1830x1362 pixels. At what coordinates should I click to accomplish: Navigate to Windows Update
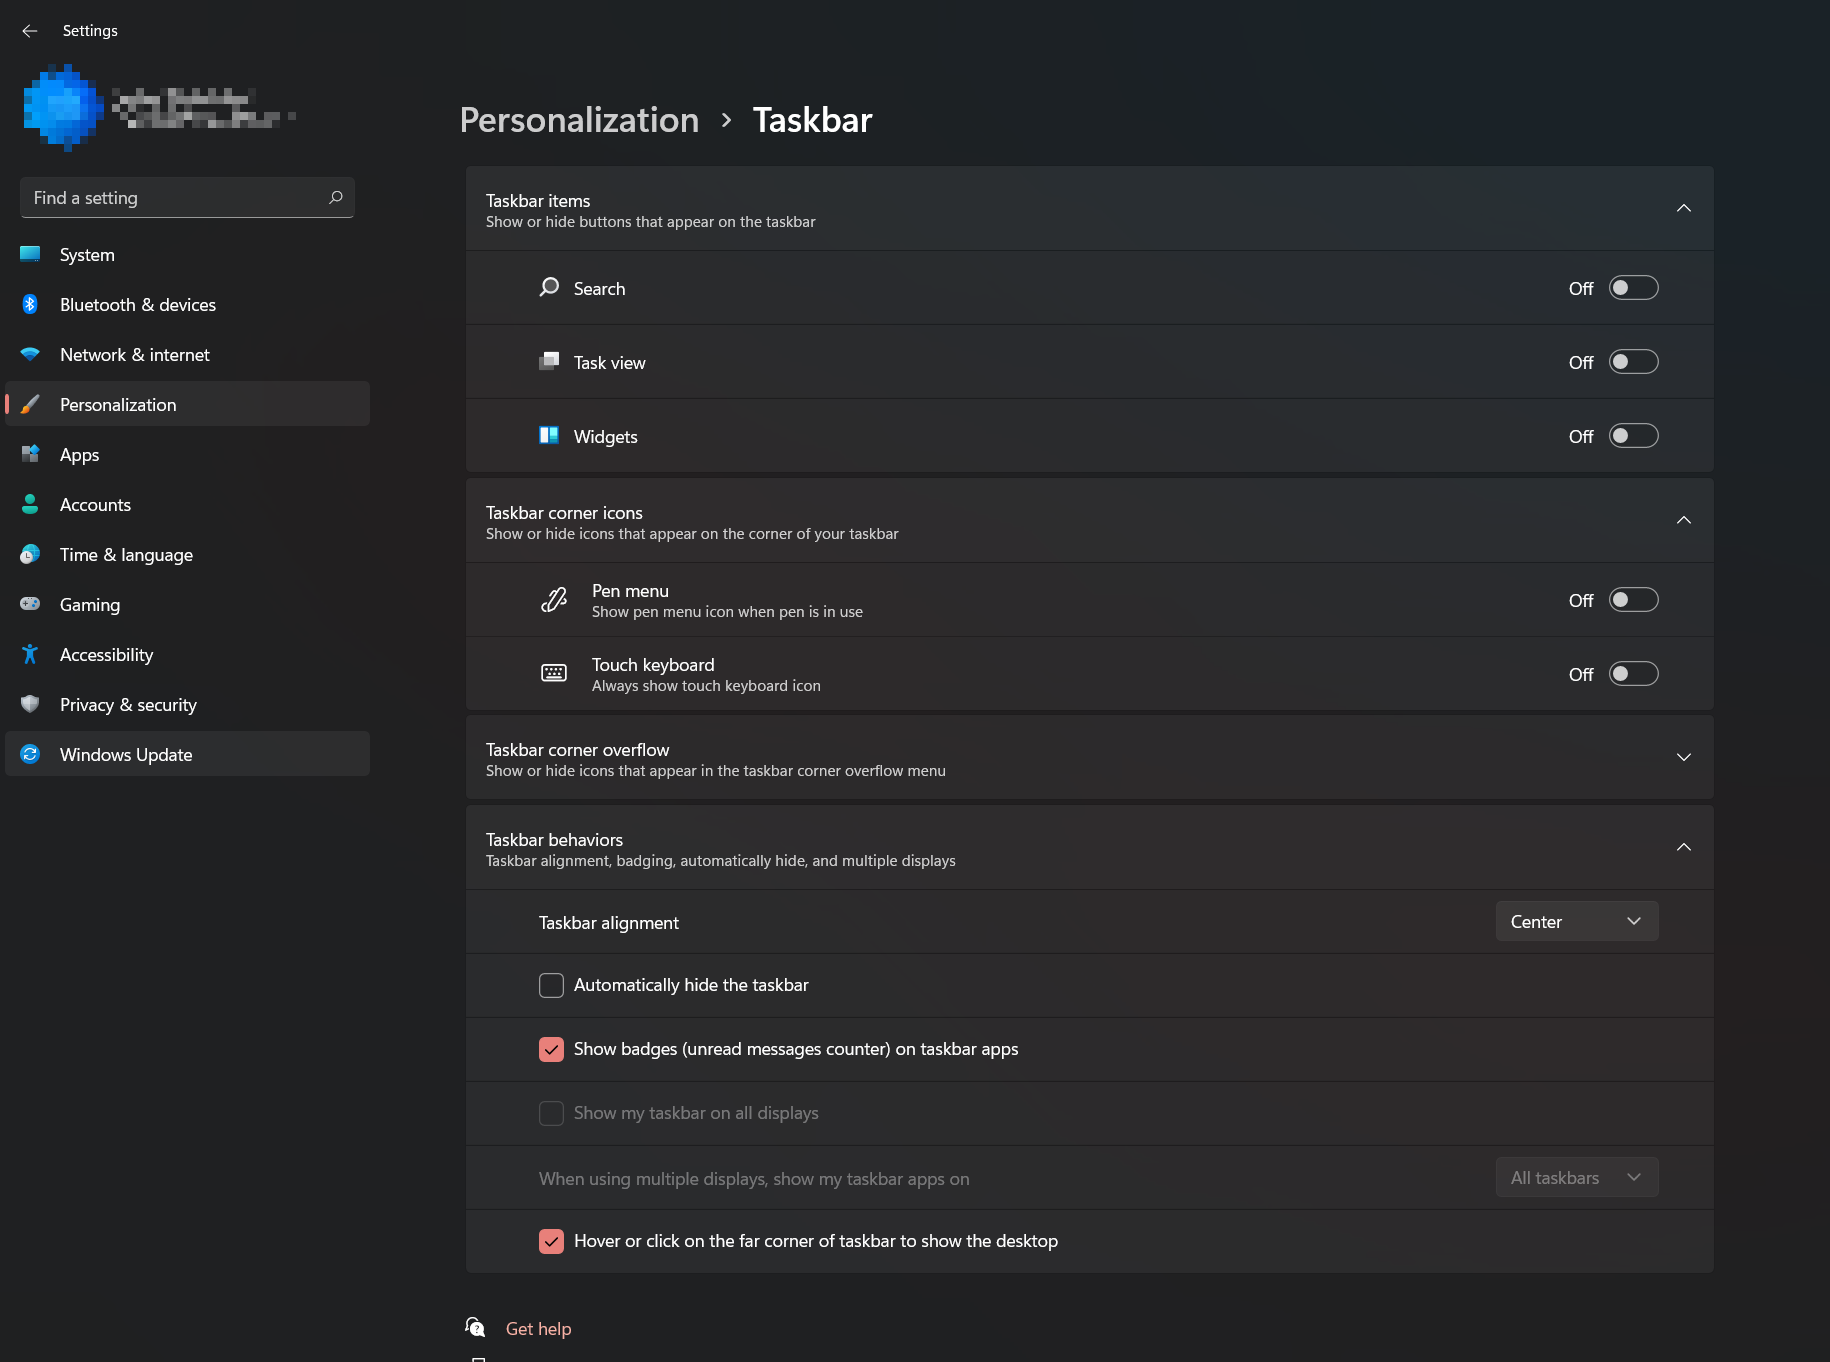tap(187, 754)
